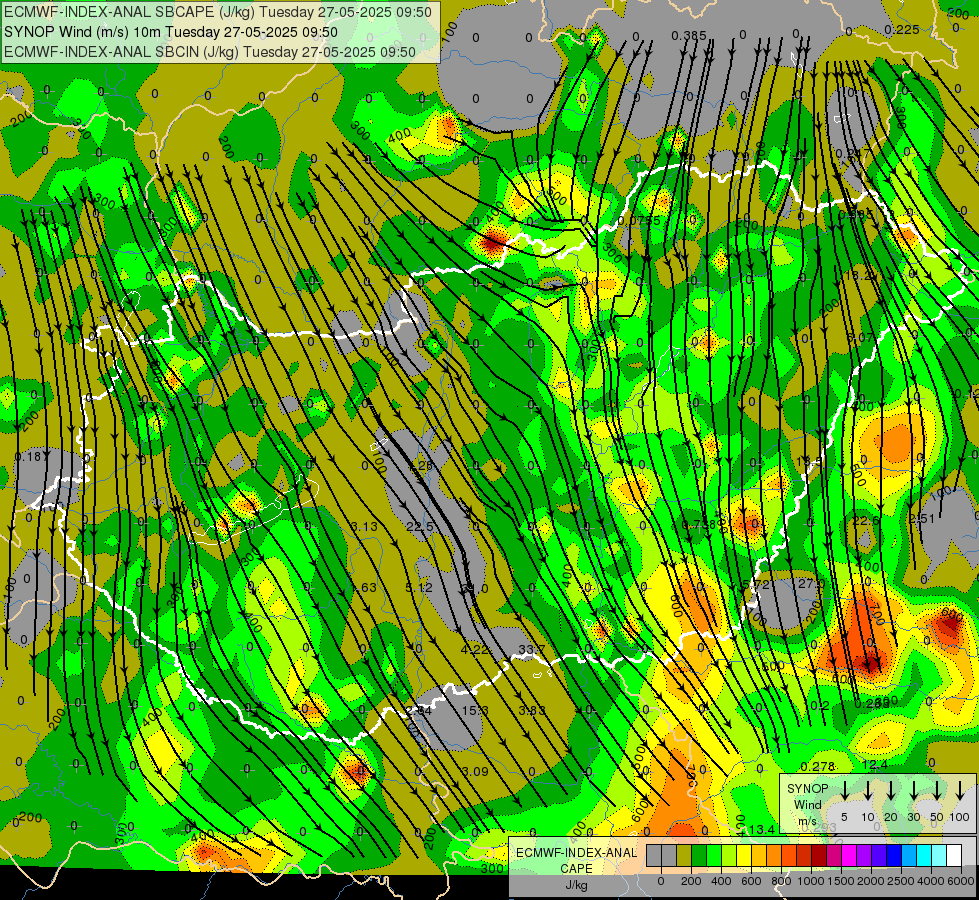Click the '3.13' value on the map
The image size is (979, 900).
coord(364,527)
